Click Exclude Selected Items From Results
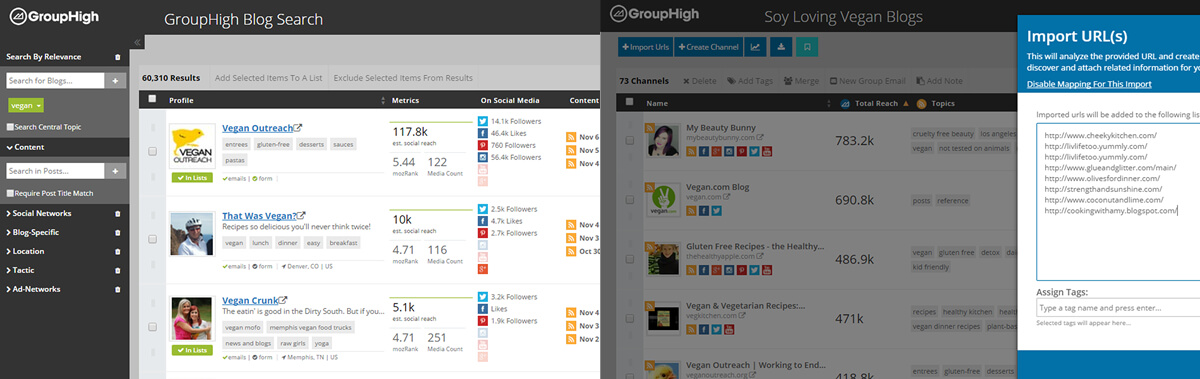This screenshot has width=1200, height=379. [403, 78]
